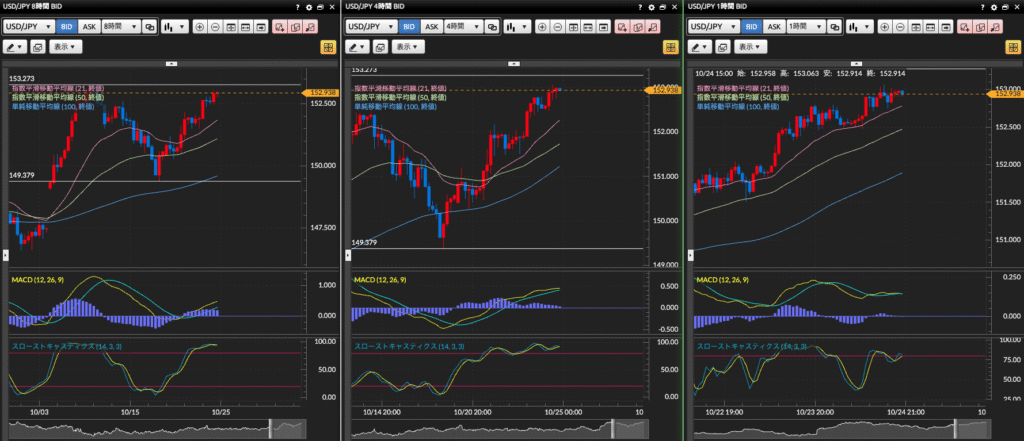Click help question mark on 8時間 chart

[x=297, y=7]
